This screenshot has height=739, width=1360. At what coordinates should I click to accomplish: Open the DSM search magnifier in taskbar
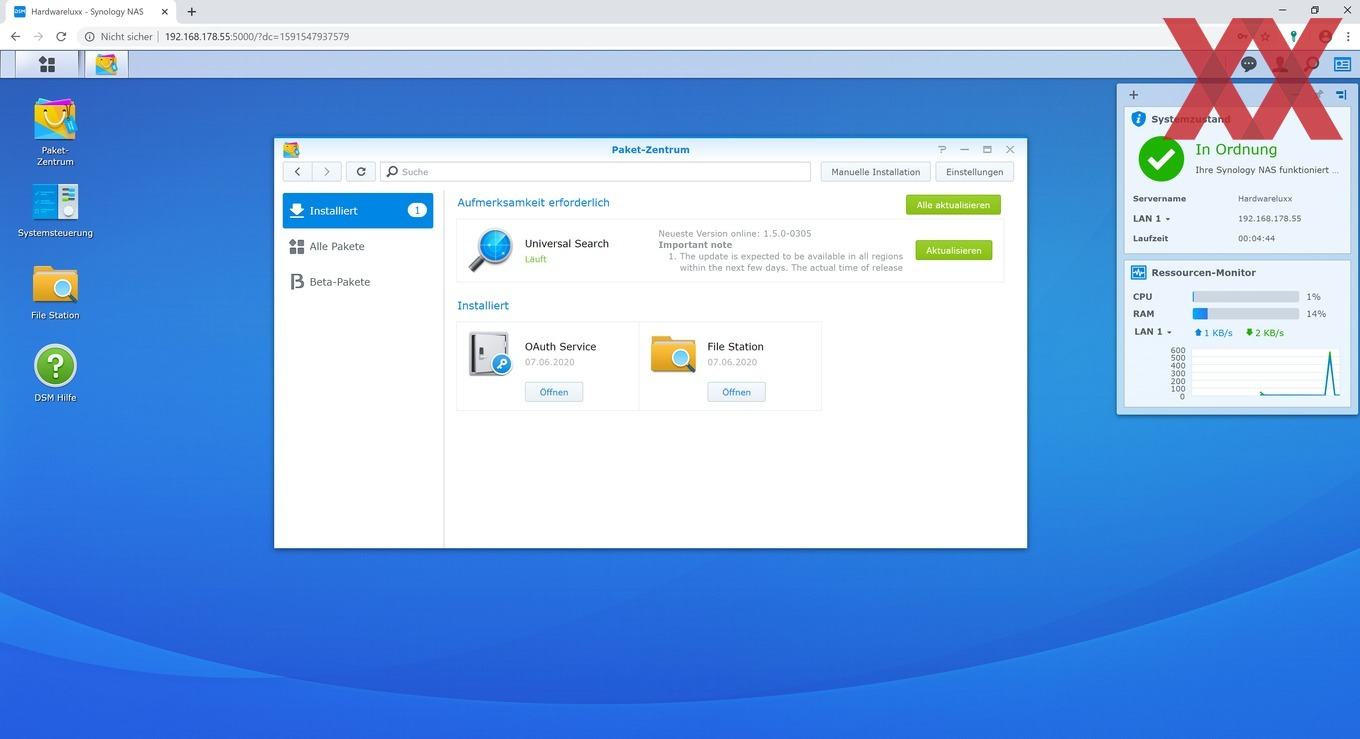tap(1312, 64)
